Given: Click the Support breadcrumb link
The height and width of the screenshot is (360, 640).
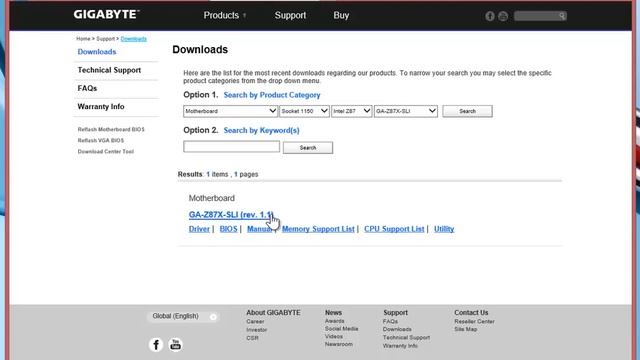Looking at the screenshot, I should click(x=105, y=39).
